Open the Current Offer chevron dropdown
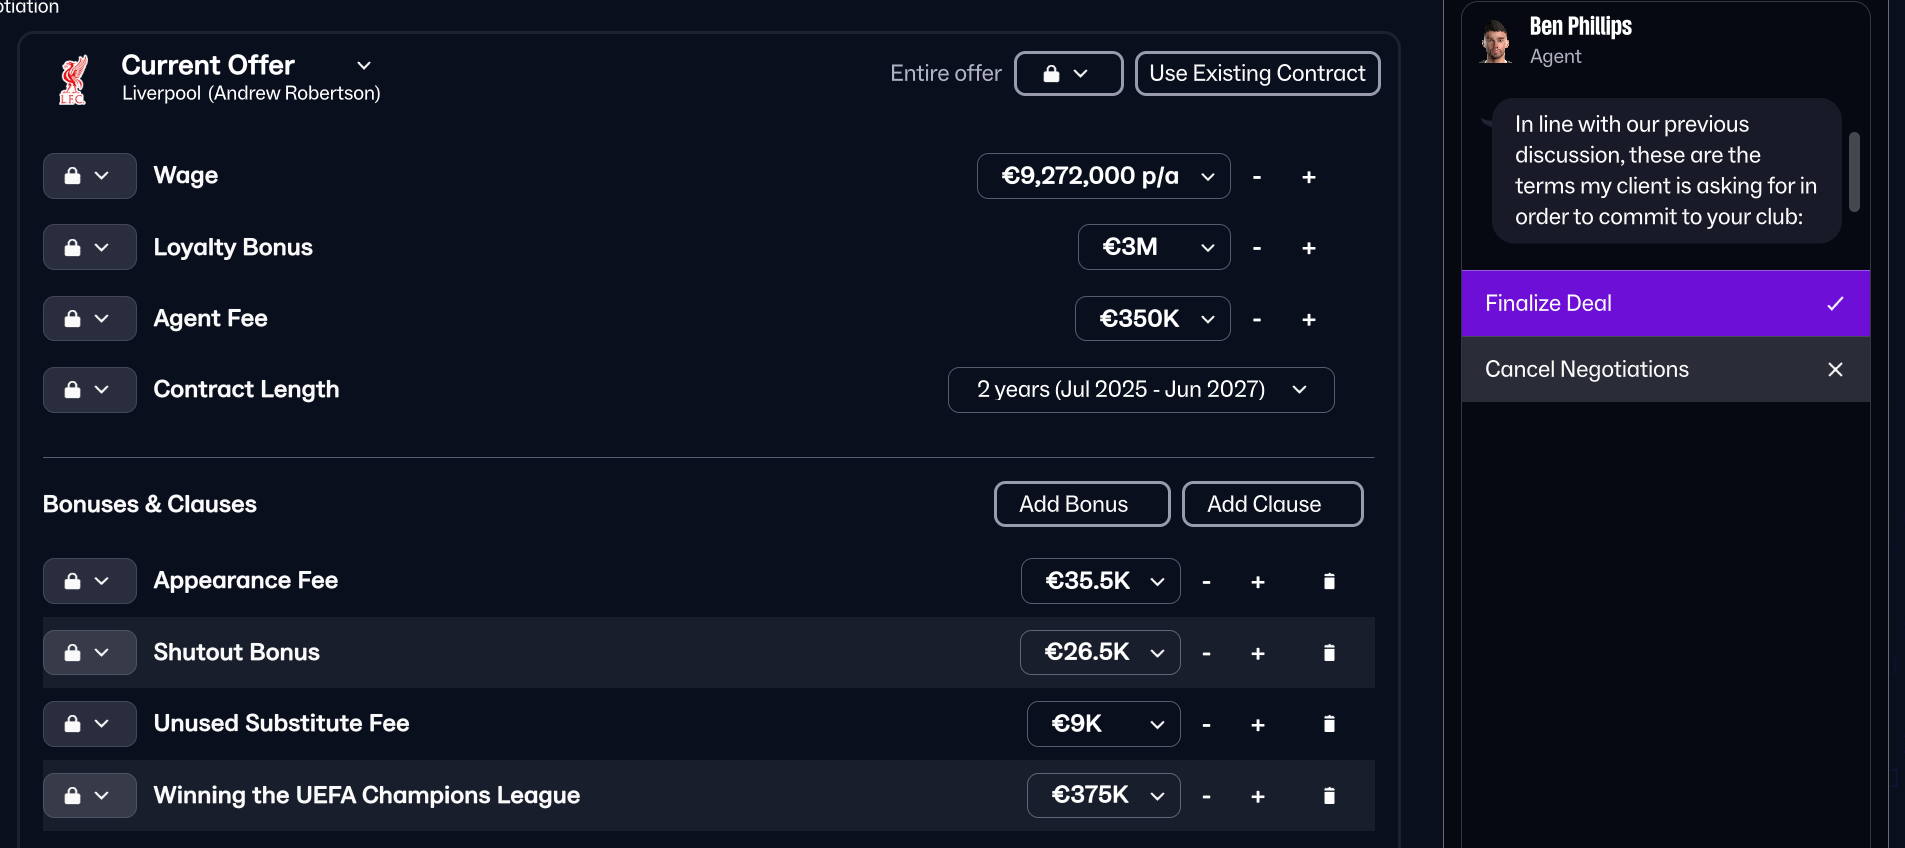 point(363,65)
